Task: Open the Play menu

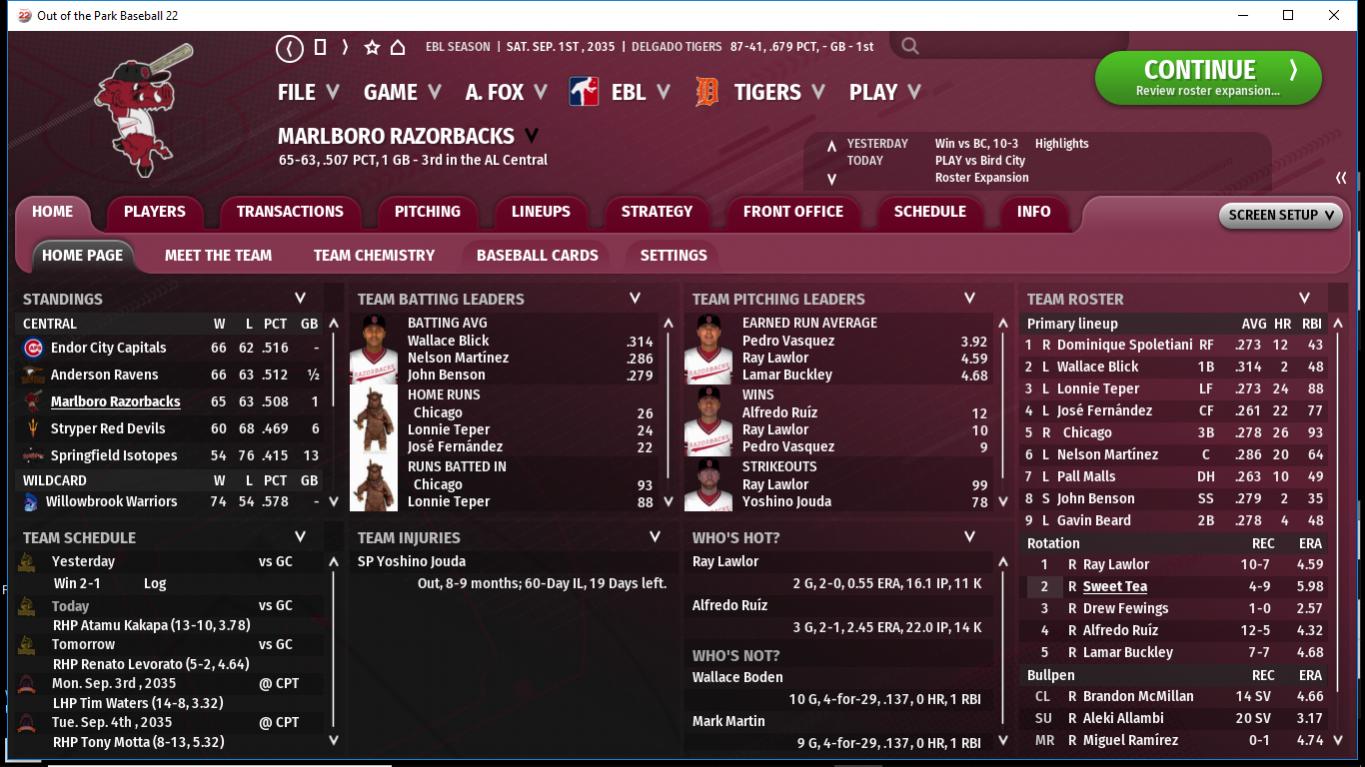Action: tap(884, 92)
